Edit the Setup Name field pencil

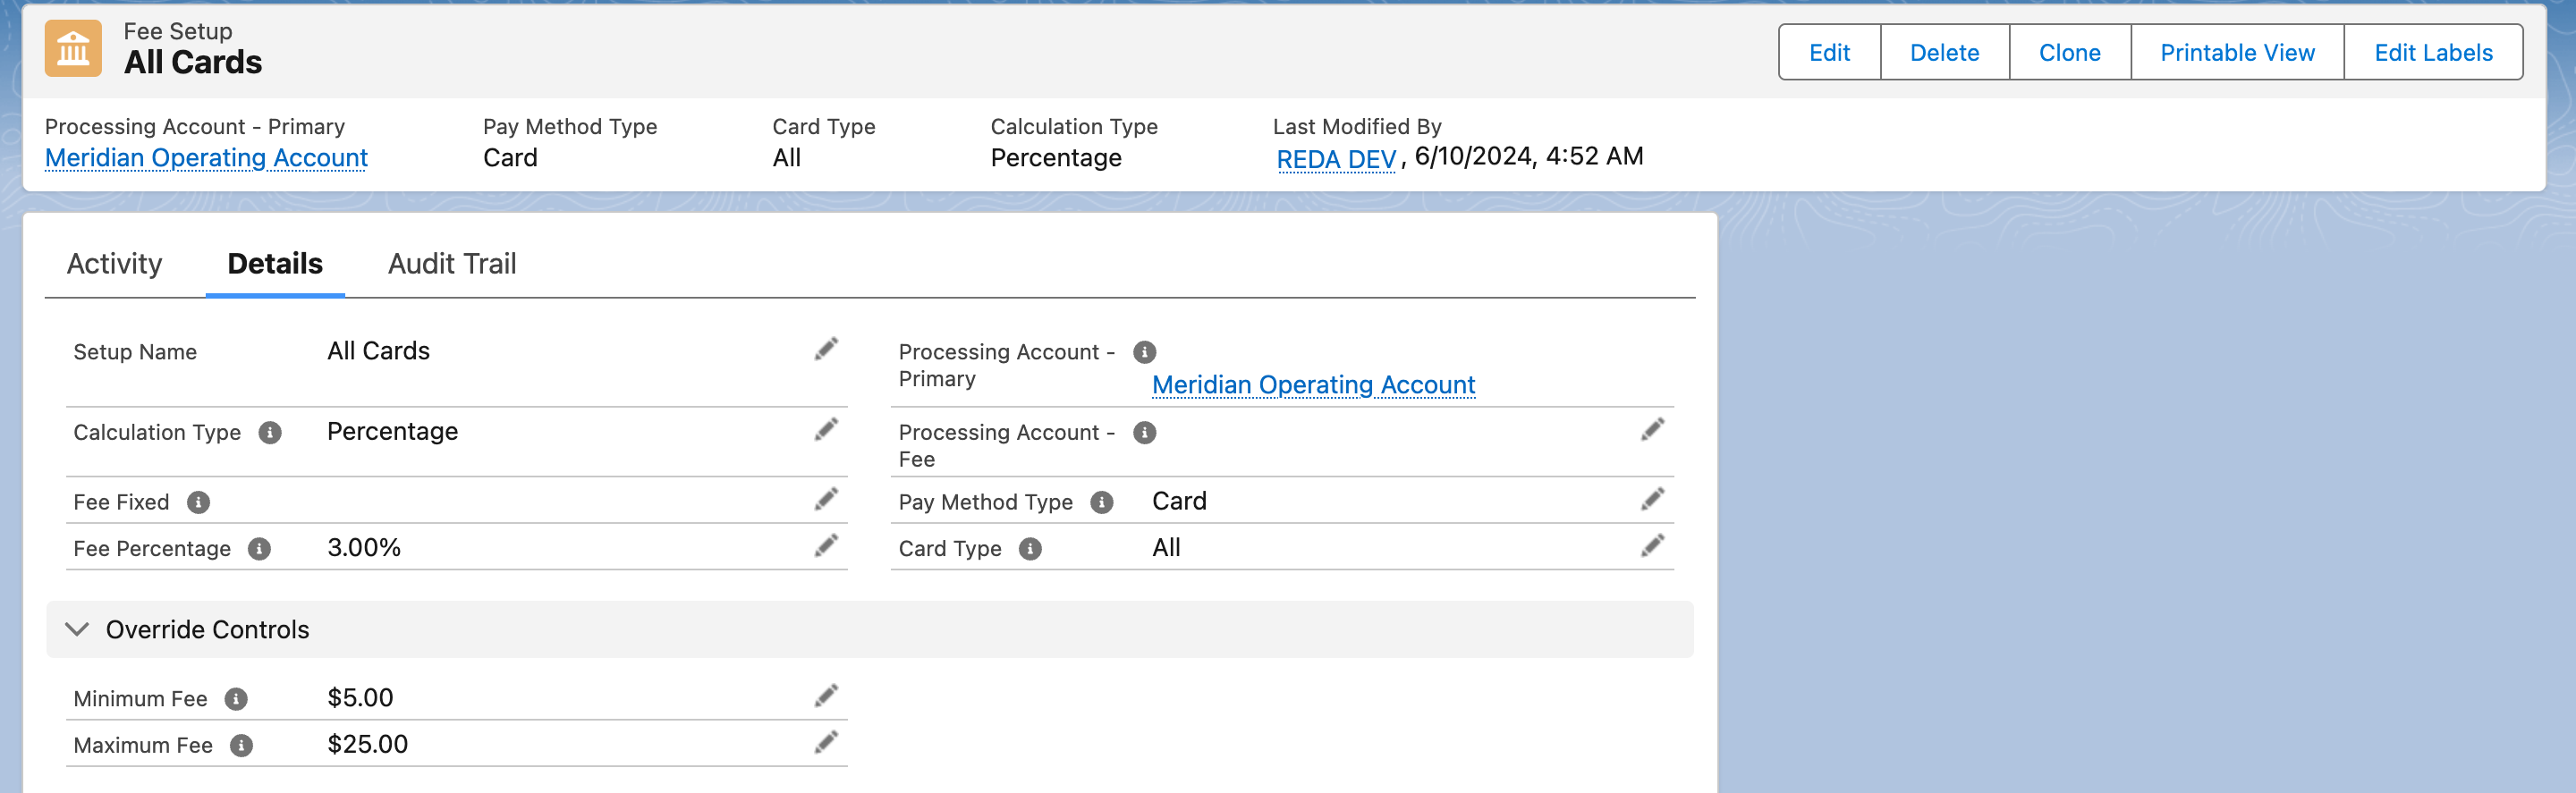point(826,349)
